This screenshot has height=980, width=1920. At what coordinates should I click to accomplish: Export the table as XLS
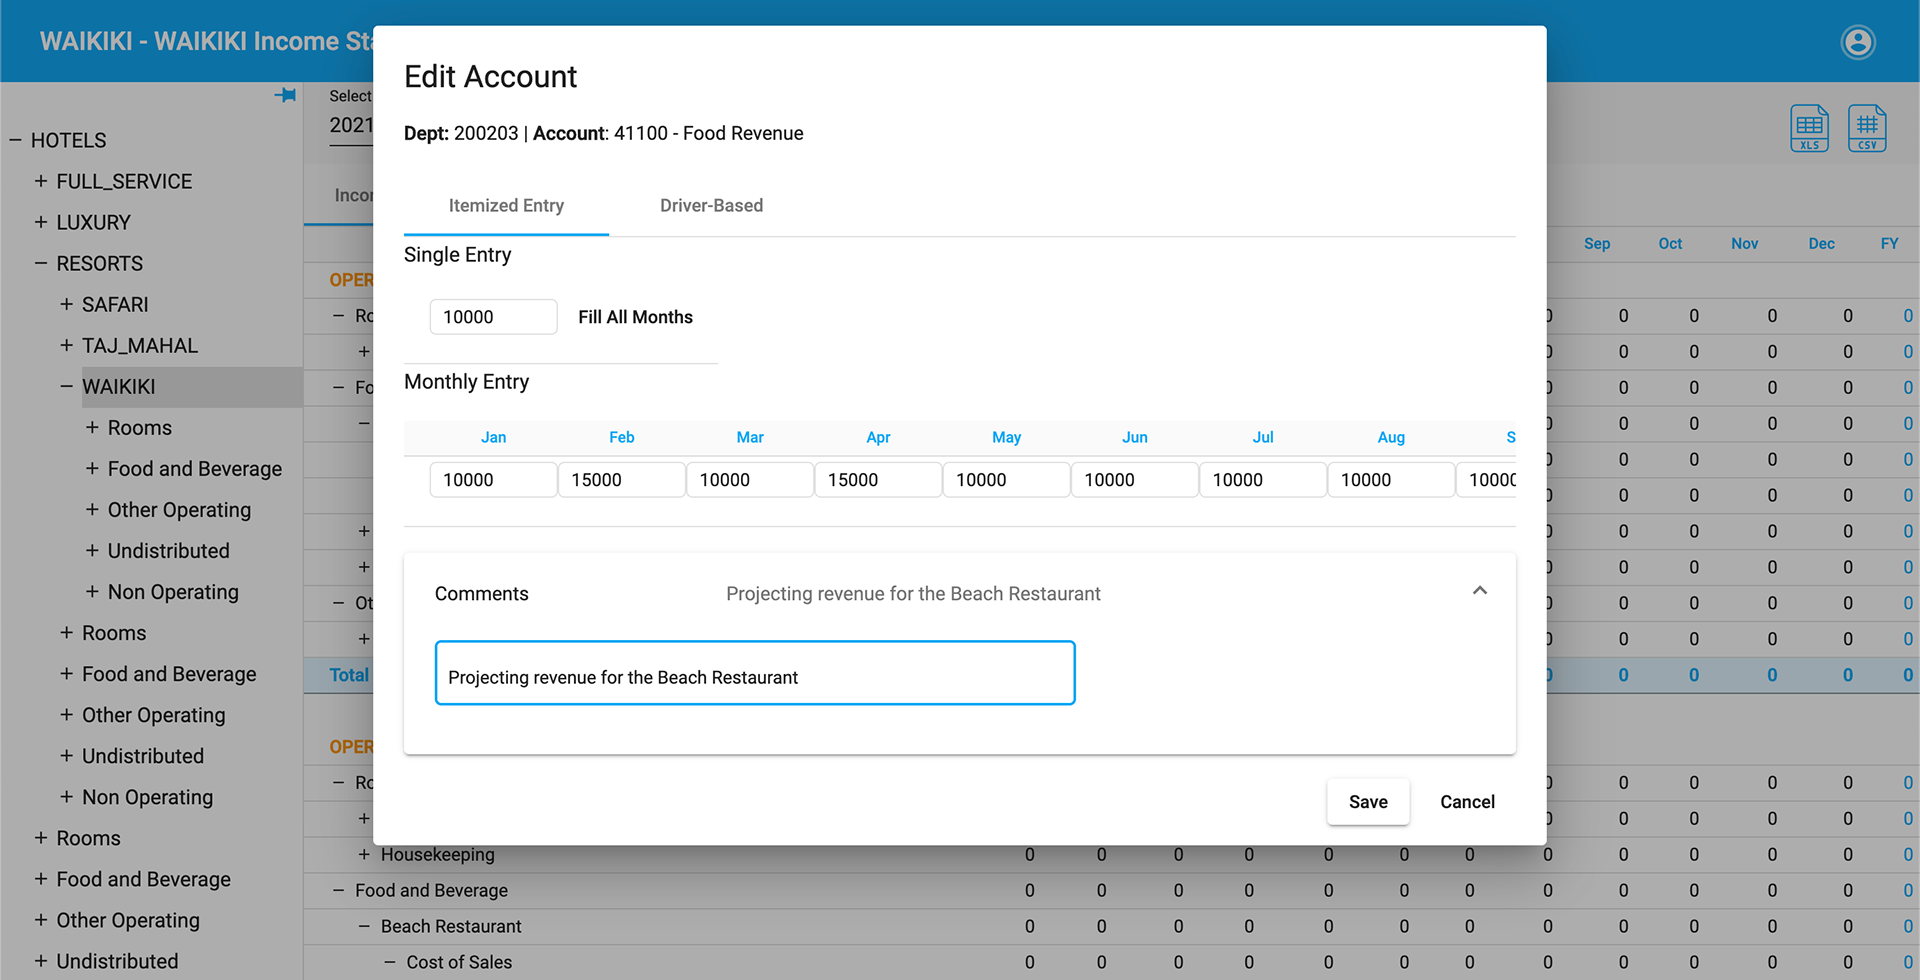click(1809, 128)
